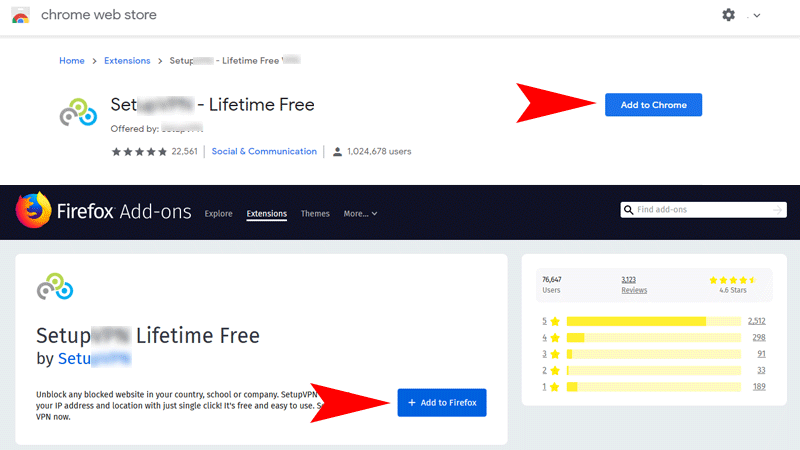Filter by 2 star rating label
The image size is (800, 450).
551,370
